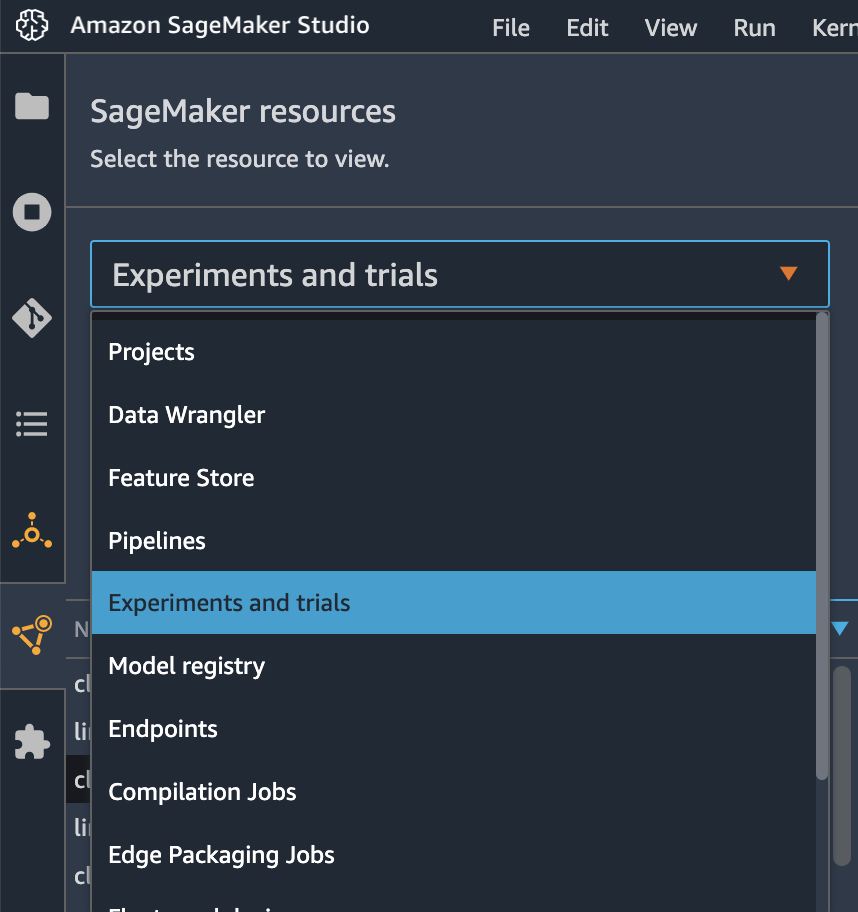Open the Edit menu
Screen dimensions: 858x912
(x=587, y=27)
